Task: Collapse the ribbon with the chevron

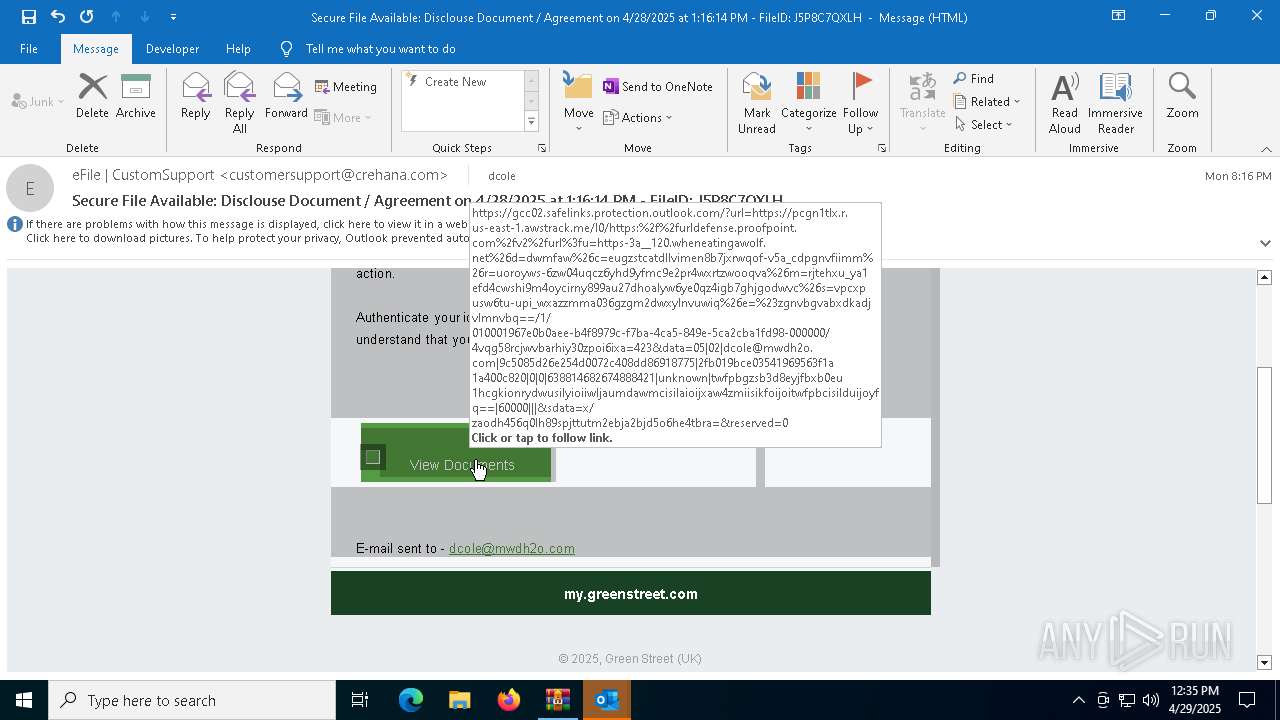Action: point(1265,149)
